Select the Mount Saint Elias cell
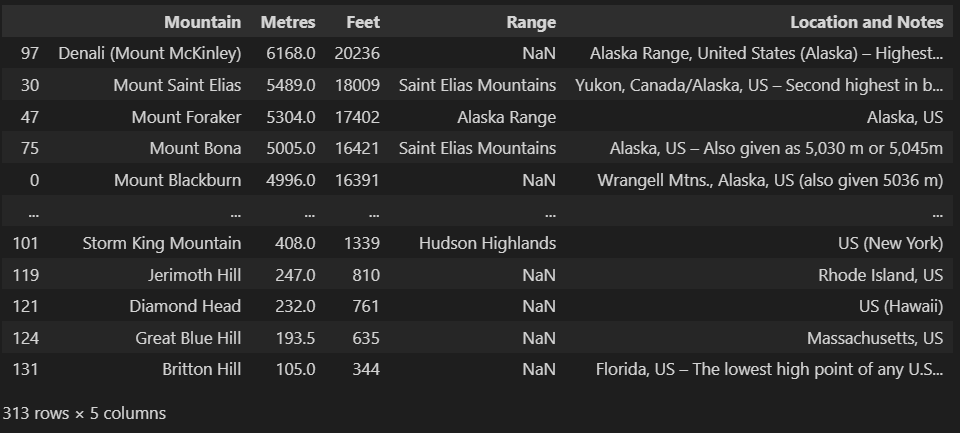This screenshot has height=433, width=960. click(x=177, y=85)
